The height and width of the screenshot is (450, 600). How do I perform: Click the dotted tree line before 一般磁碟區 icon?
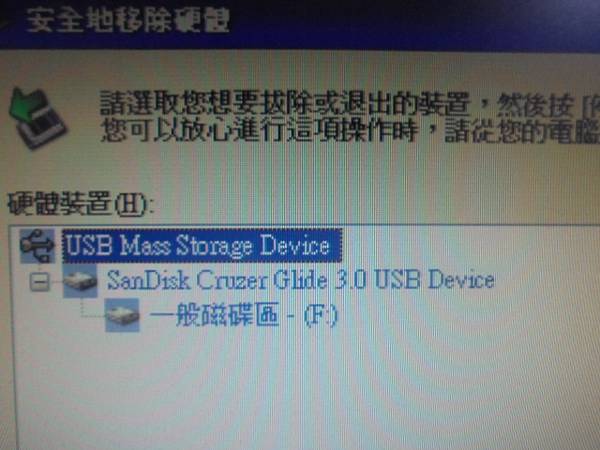[93, 309]
